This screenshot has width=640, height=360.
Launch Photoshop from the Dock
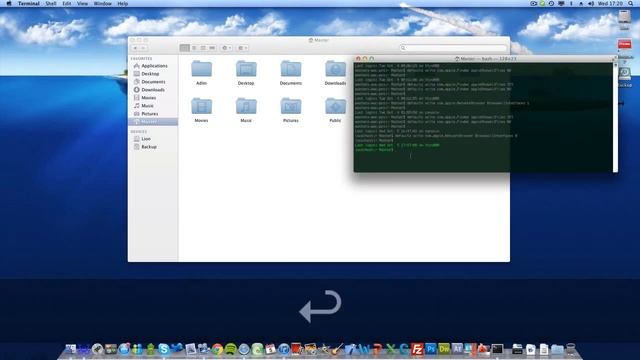[x=431, y=349]
